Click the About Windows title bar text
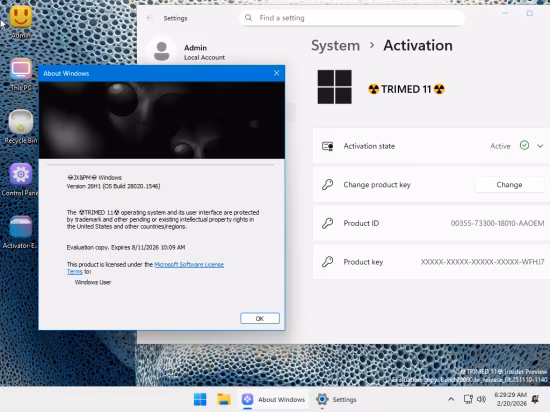 (x=66, y=73)
